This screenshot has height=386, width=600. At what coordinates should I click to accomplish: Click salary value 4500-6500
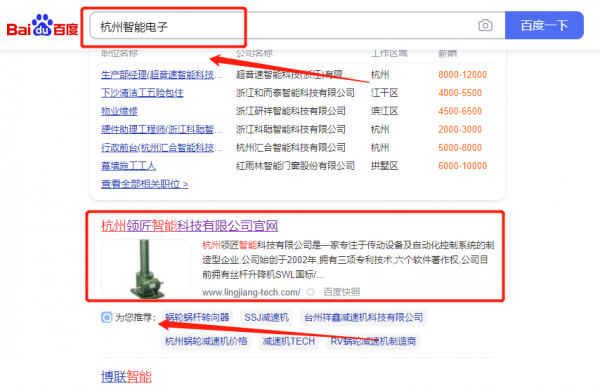point(460,111)
